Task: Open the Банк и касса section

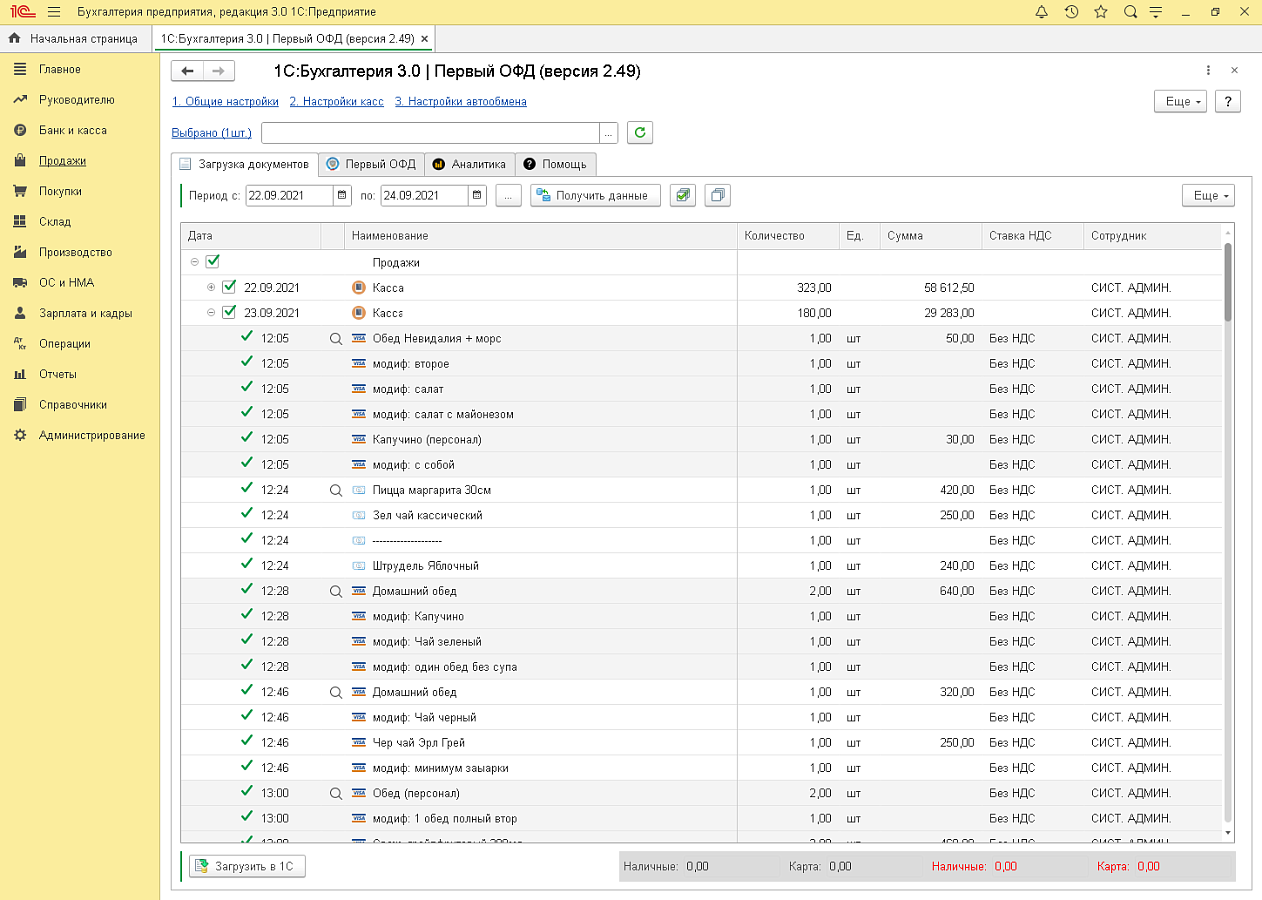Action: pyautogui.click(x=73, y=130)
